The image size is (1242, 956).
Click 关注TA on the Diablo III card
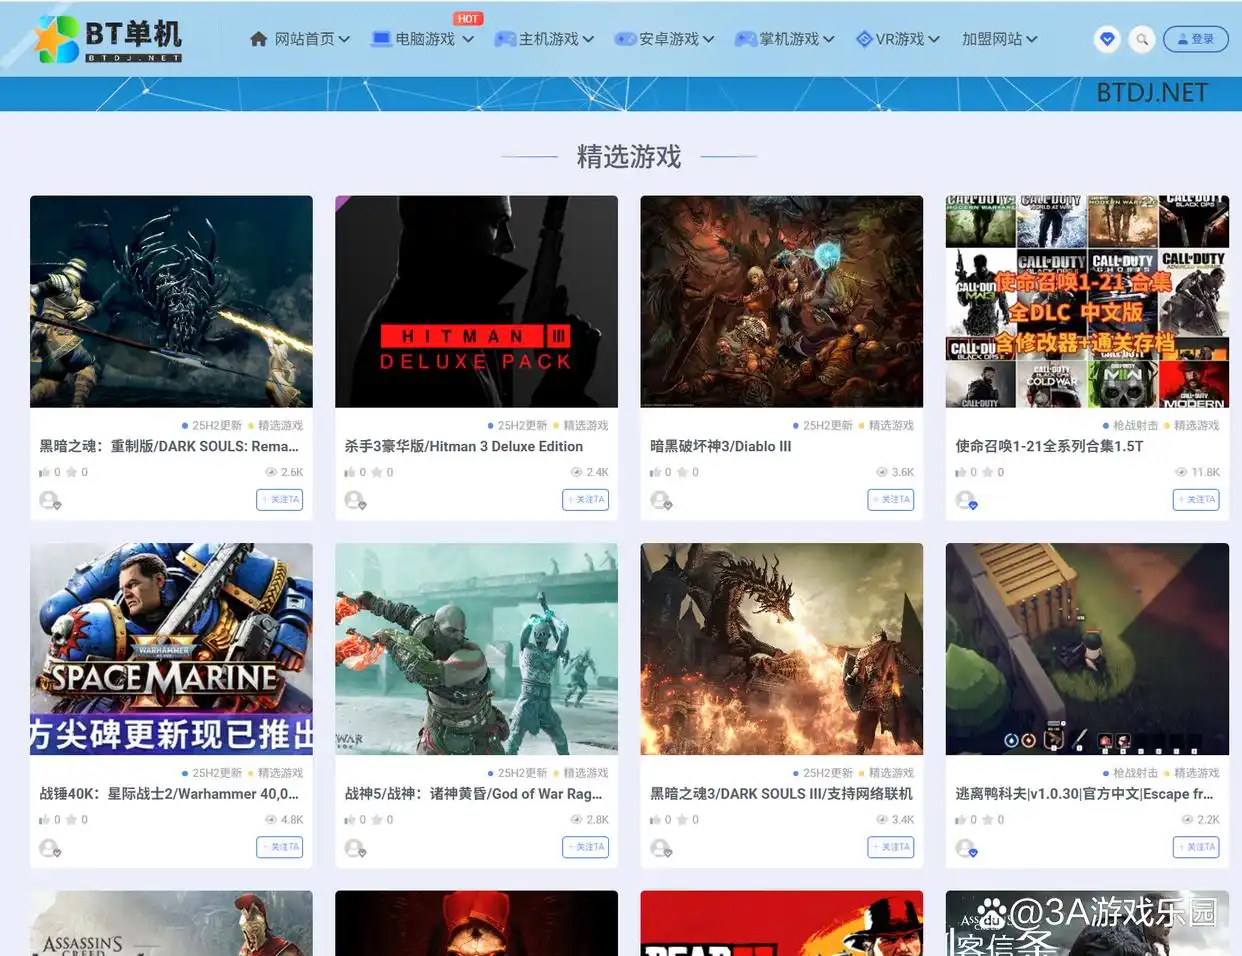pos(890,499)
